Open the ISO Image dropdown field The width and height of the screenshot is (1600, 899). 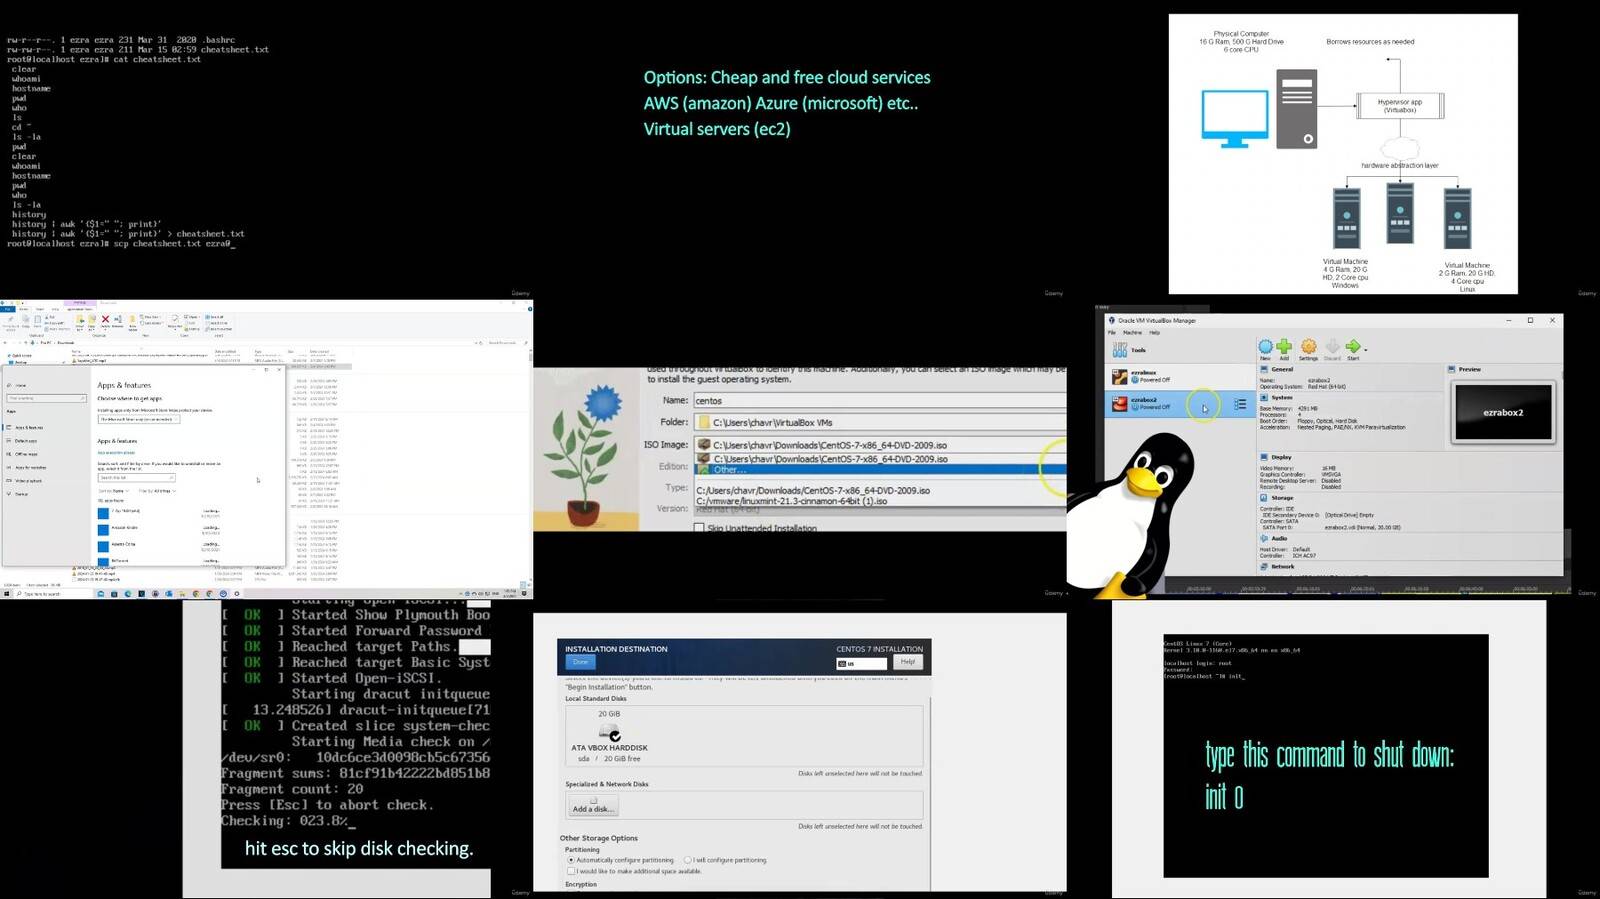tap(880, 445)
